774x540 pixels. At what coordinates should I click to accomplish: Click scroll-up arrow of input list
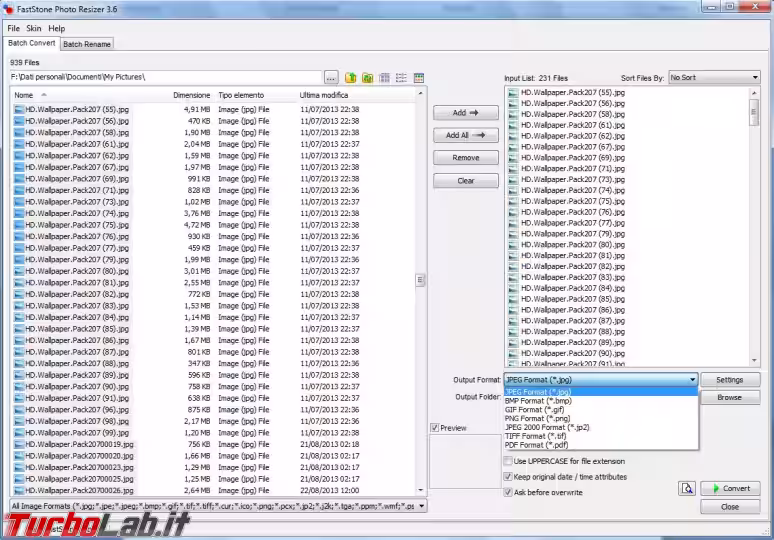754,93
